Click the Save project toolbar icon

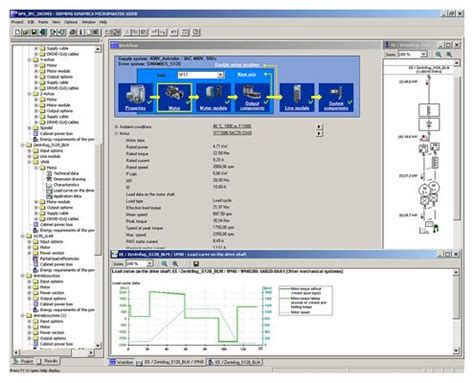click(34, 32)
